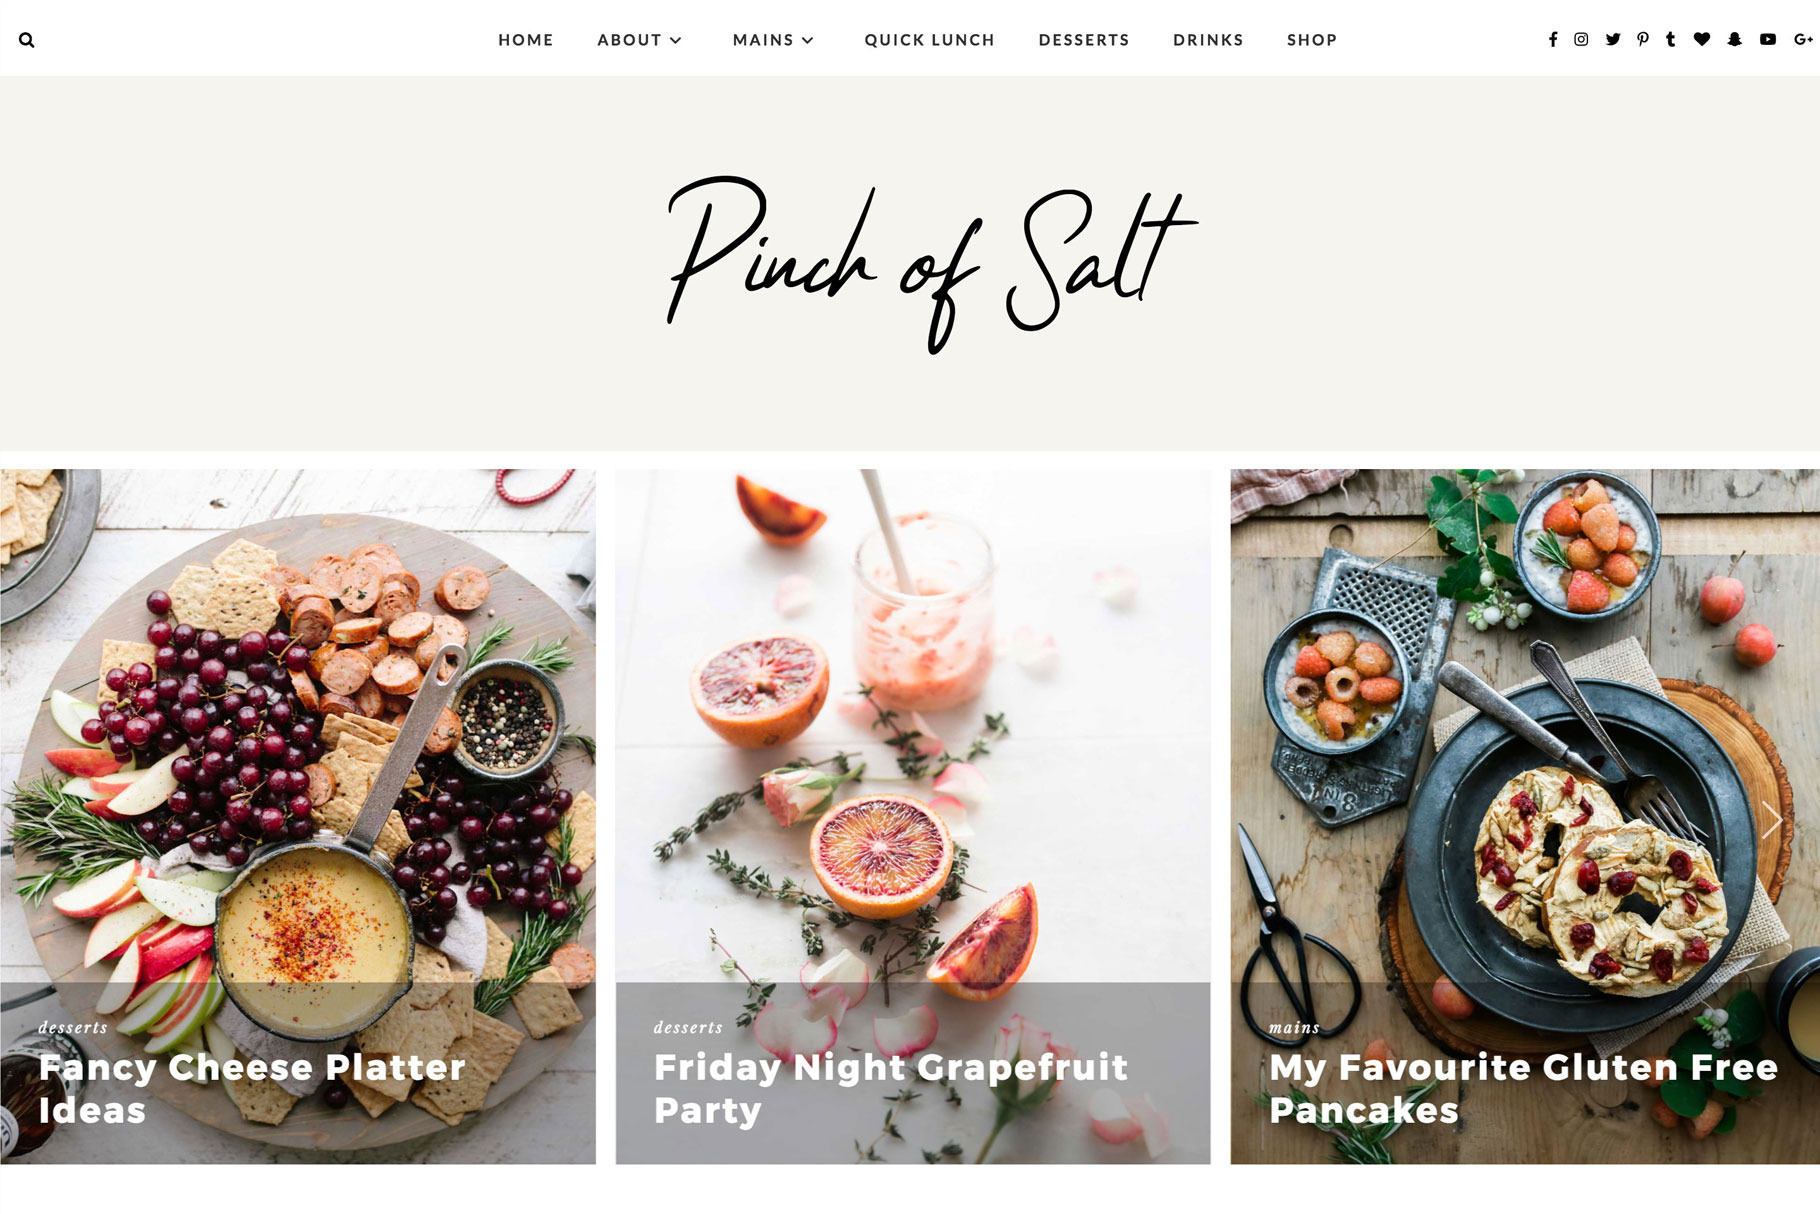The height and width of the screenshot is (1214, 1820).
Task: Click the Pinch of Salt logo
Action: tap(930, 265)
